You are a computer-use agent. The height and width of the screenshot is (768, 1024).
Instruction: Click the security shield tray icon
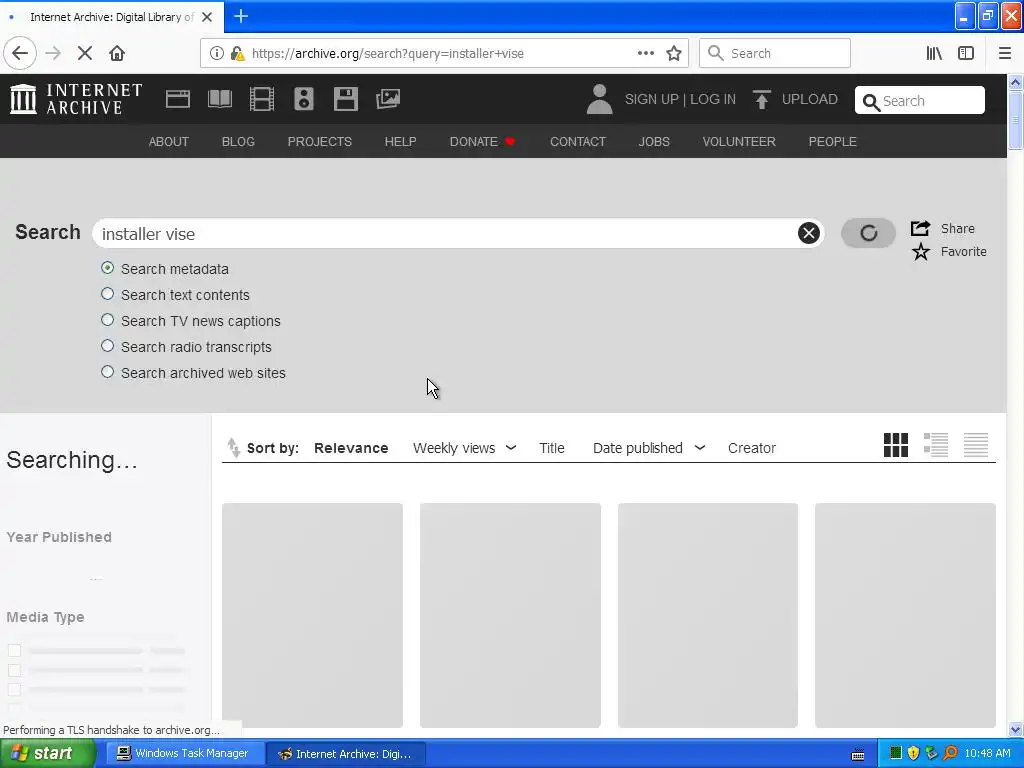point(914,754)
